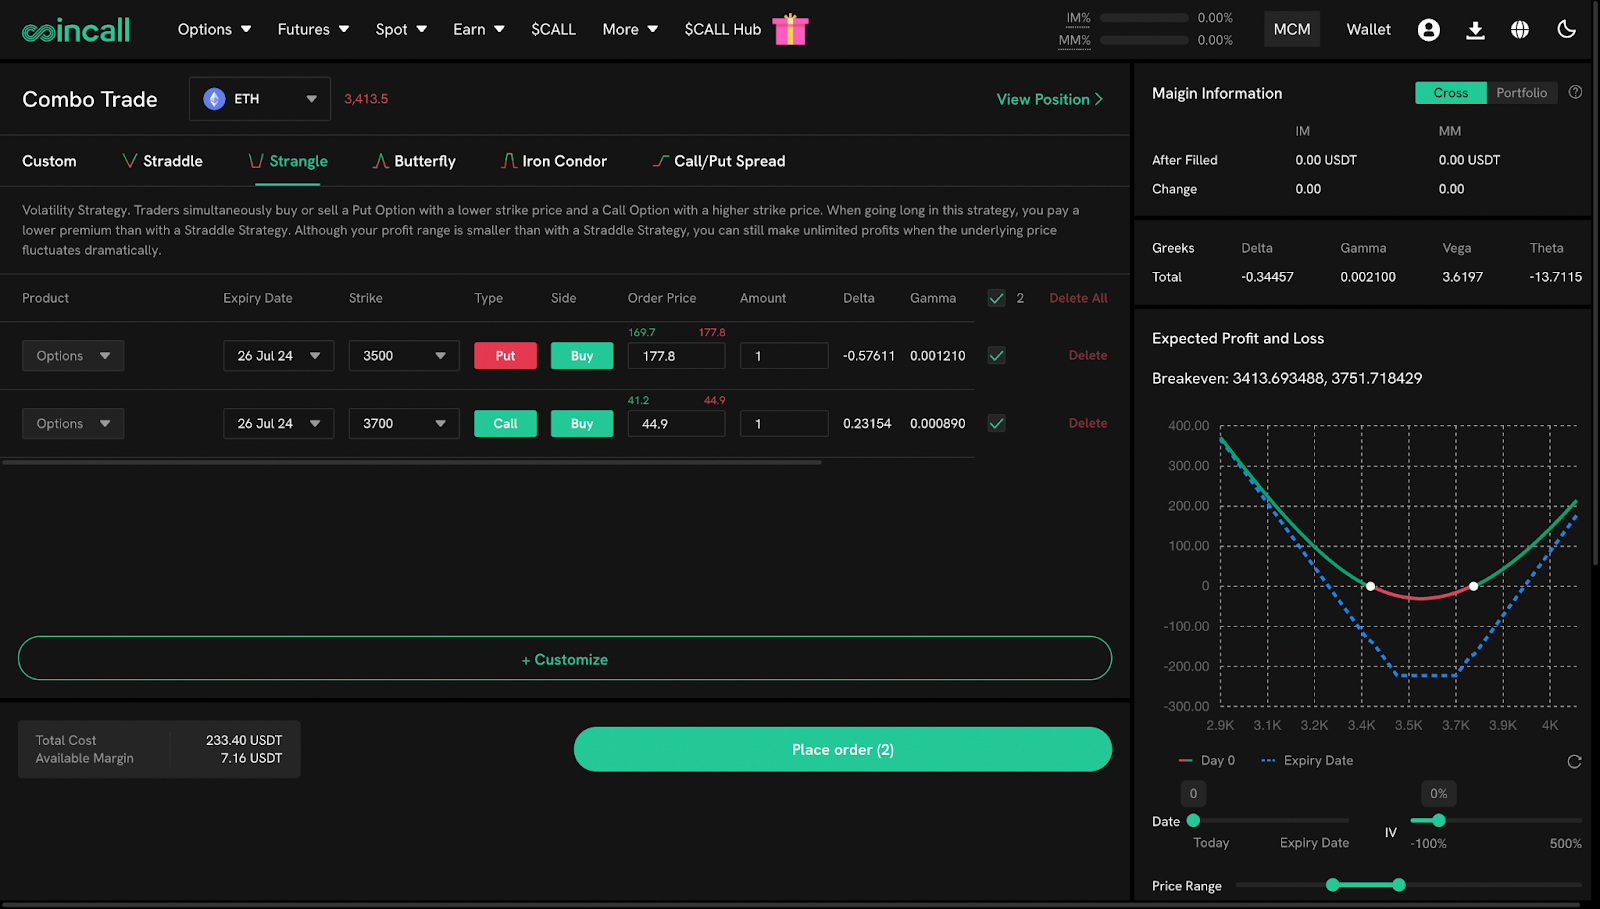Open the Wallet link

[x=1368, y=30]
